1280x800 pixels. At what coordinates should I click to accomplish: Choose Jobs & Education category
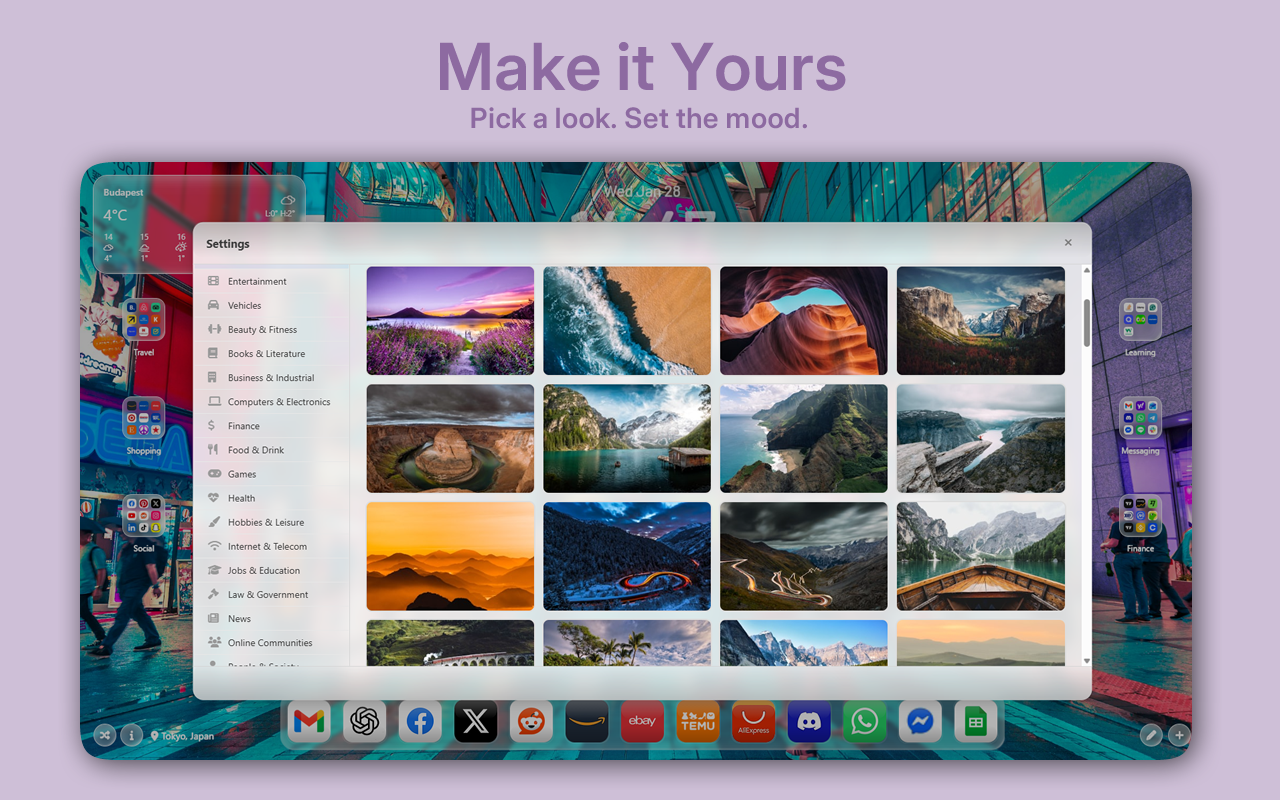(x=272, y=570)
